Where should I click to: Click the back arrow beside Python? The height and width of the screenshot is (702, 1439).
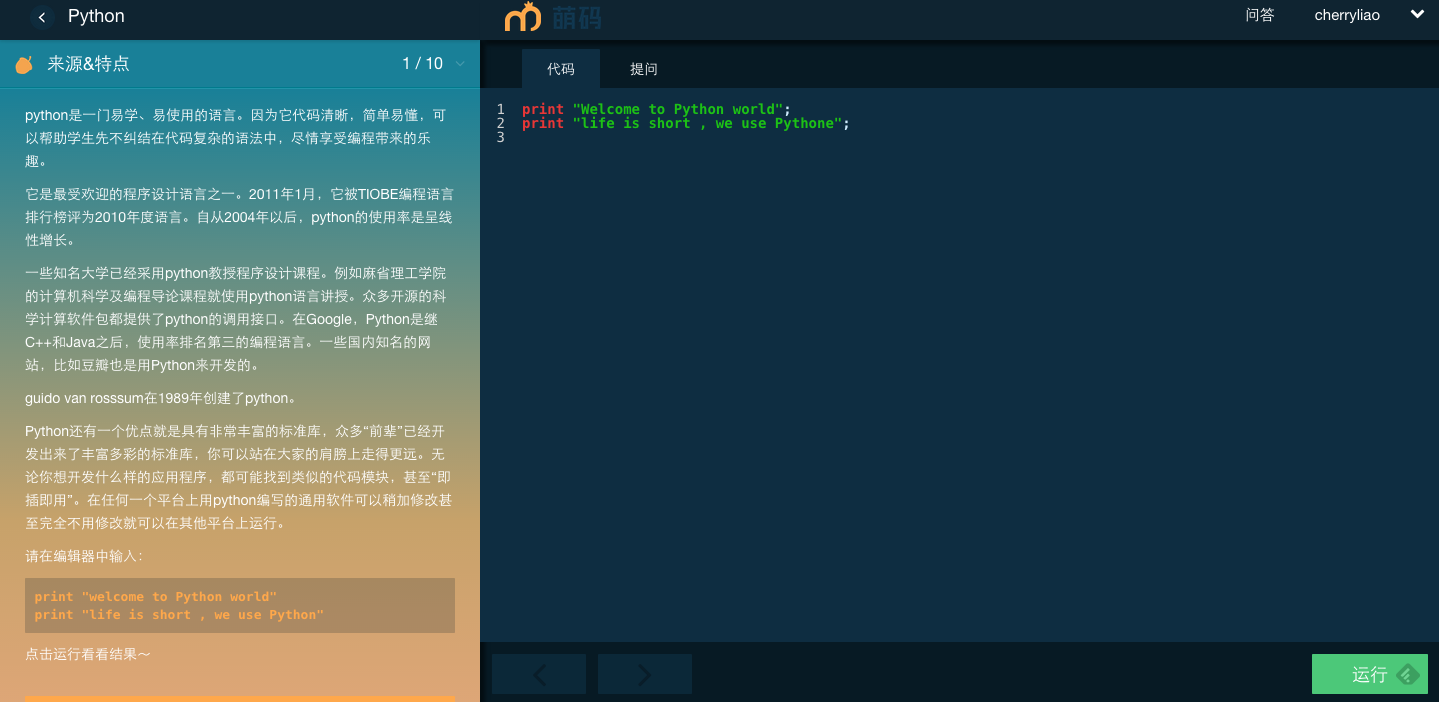coord(41,17)
